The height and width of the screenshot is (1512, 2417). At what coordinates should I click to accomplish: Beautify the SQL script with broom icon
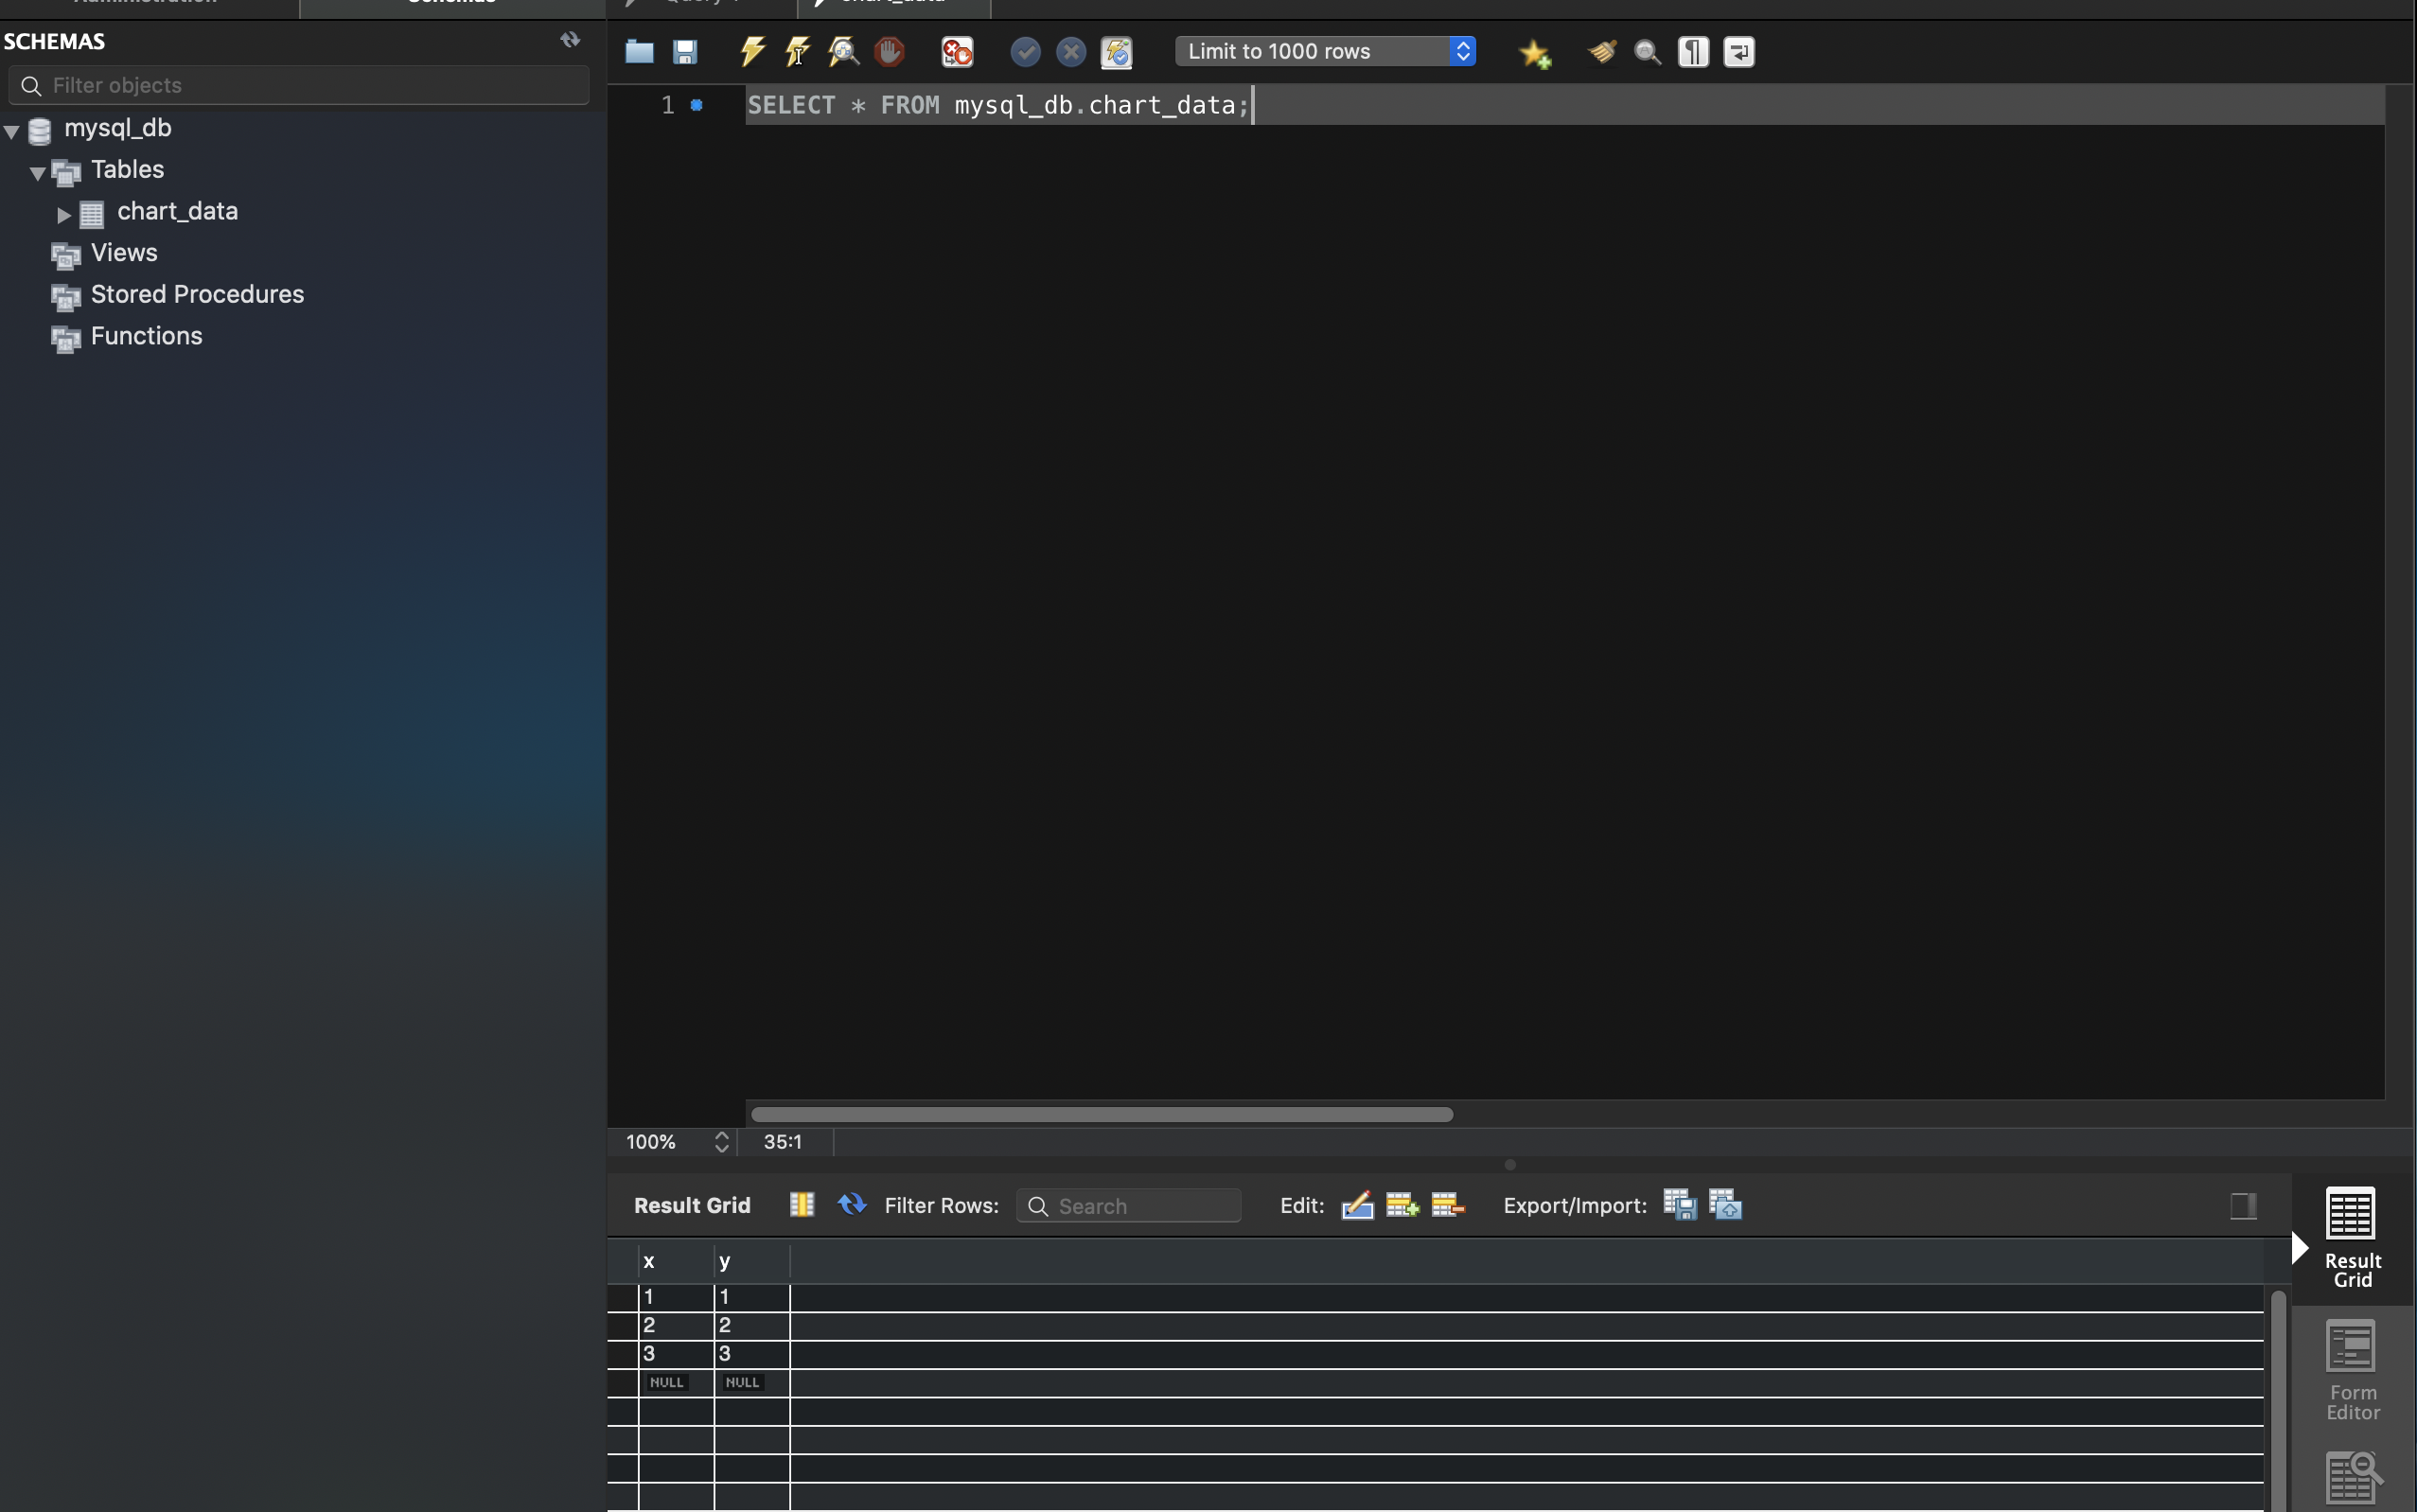tap(1602, 51)
